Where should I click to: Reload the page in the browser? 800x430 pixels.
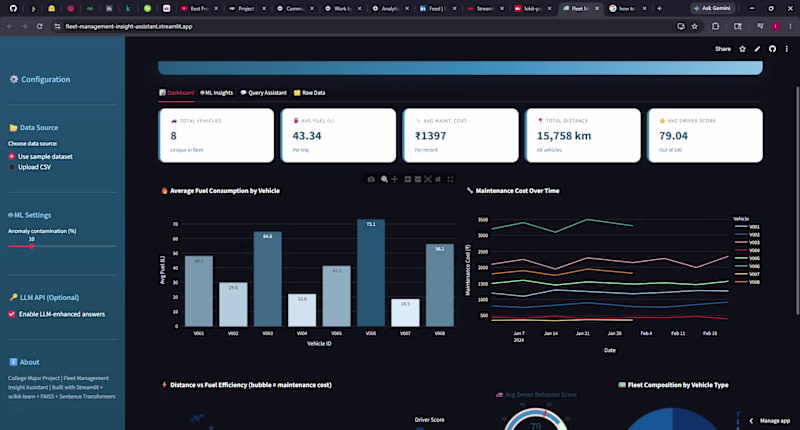pos(39,26)
